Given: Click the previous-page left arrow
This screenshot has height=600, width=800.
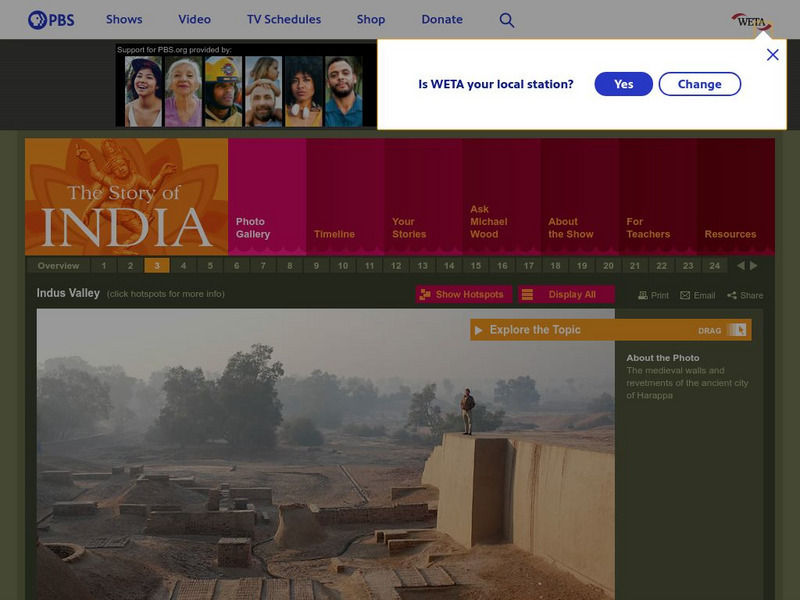Looking at the screenshot, I should click(x=741, y=265).
